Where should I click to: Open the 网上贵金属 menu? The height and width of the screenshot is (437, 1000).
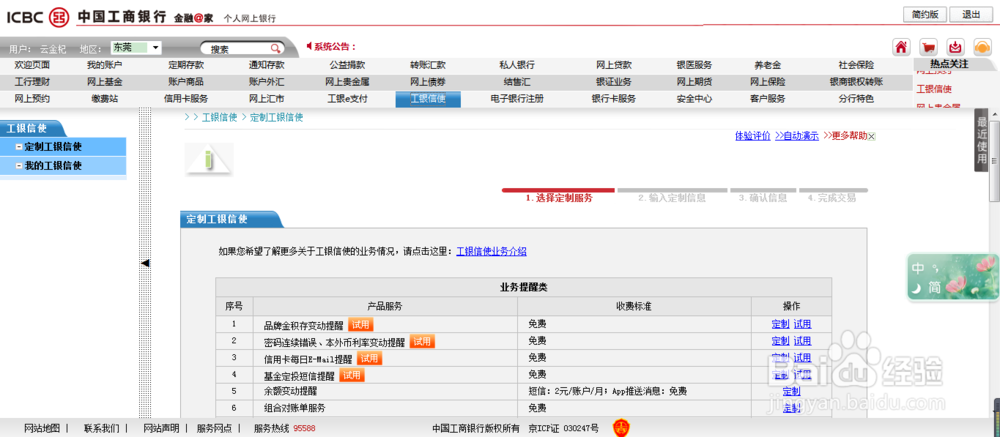[x=348, y=82]
